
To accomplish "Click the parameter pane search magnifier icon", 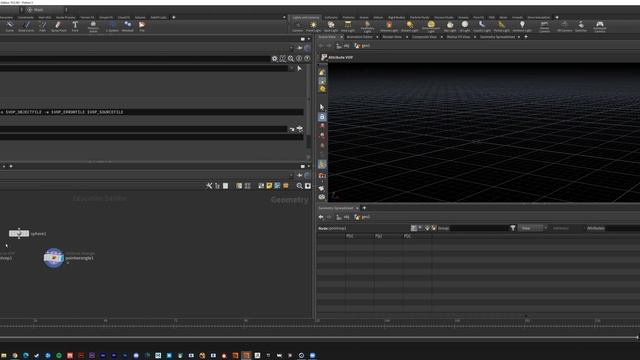I will pyautogui.click(x=291, y=59).
